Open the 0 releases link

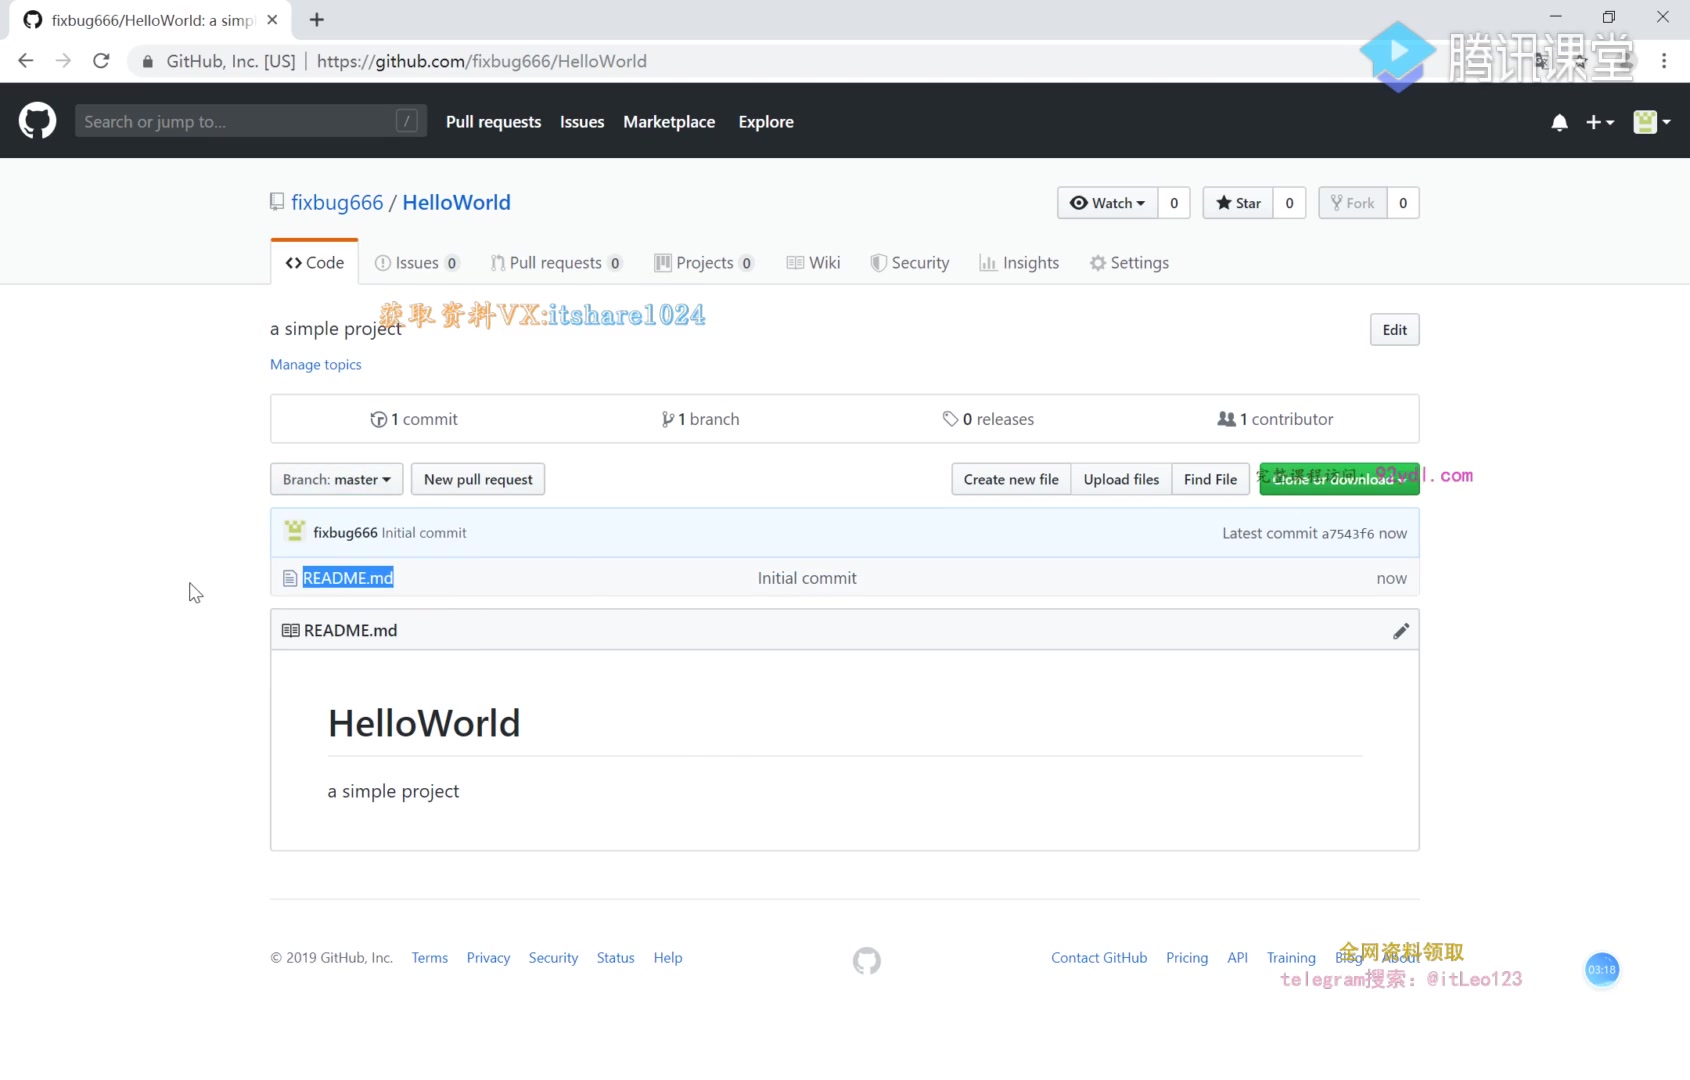click(x=988, y=419)
